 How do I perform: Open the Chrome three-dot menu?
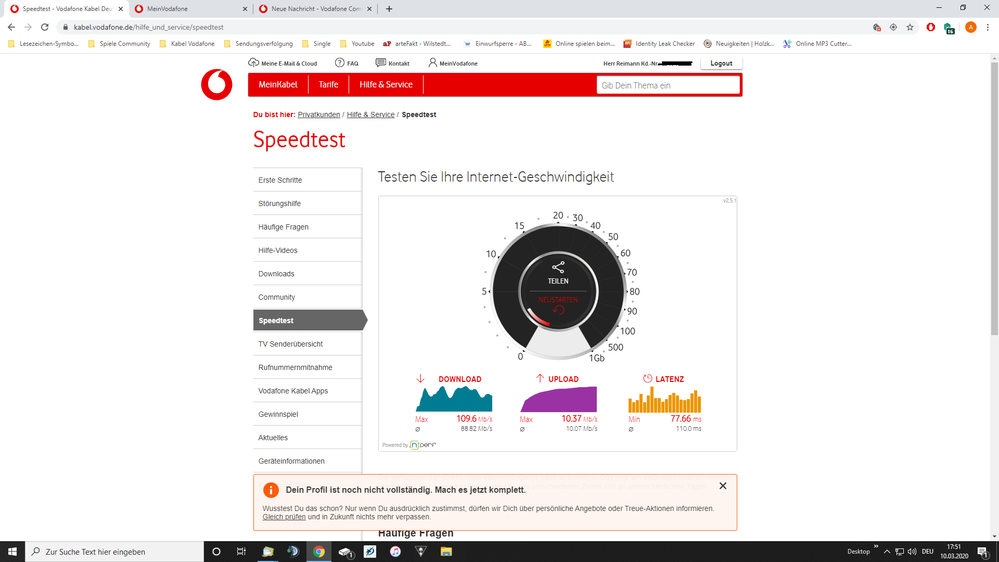(988, 27)
